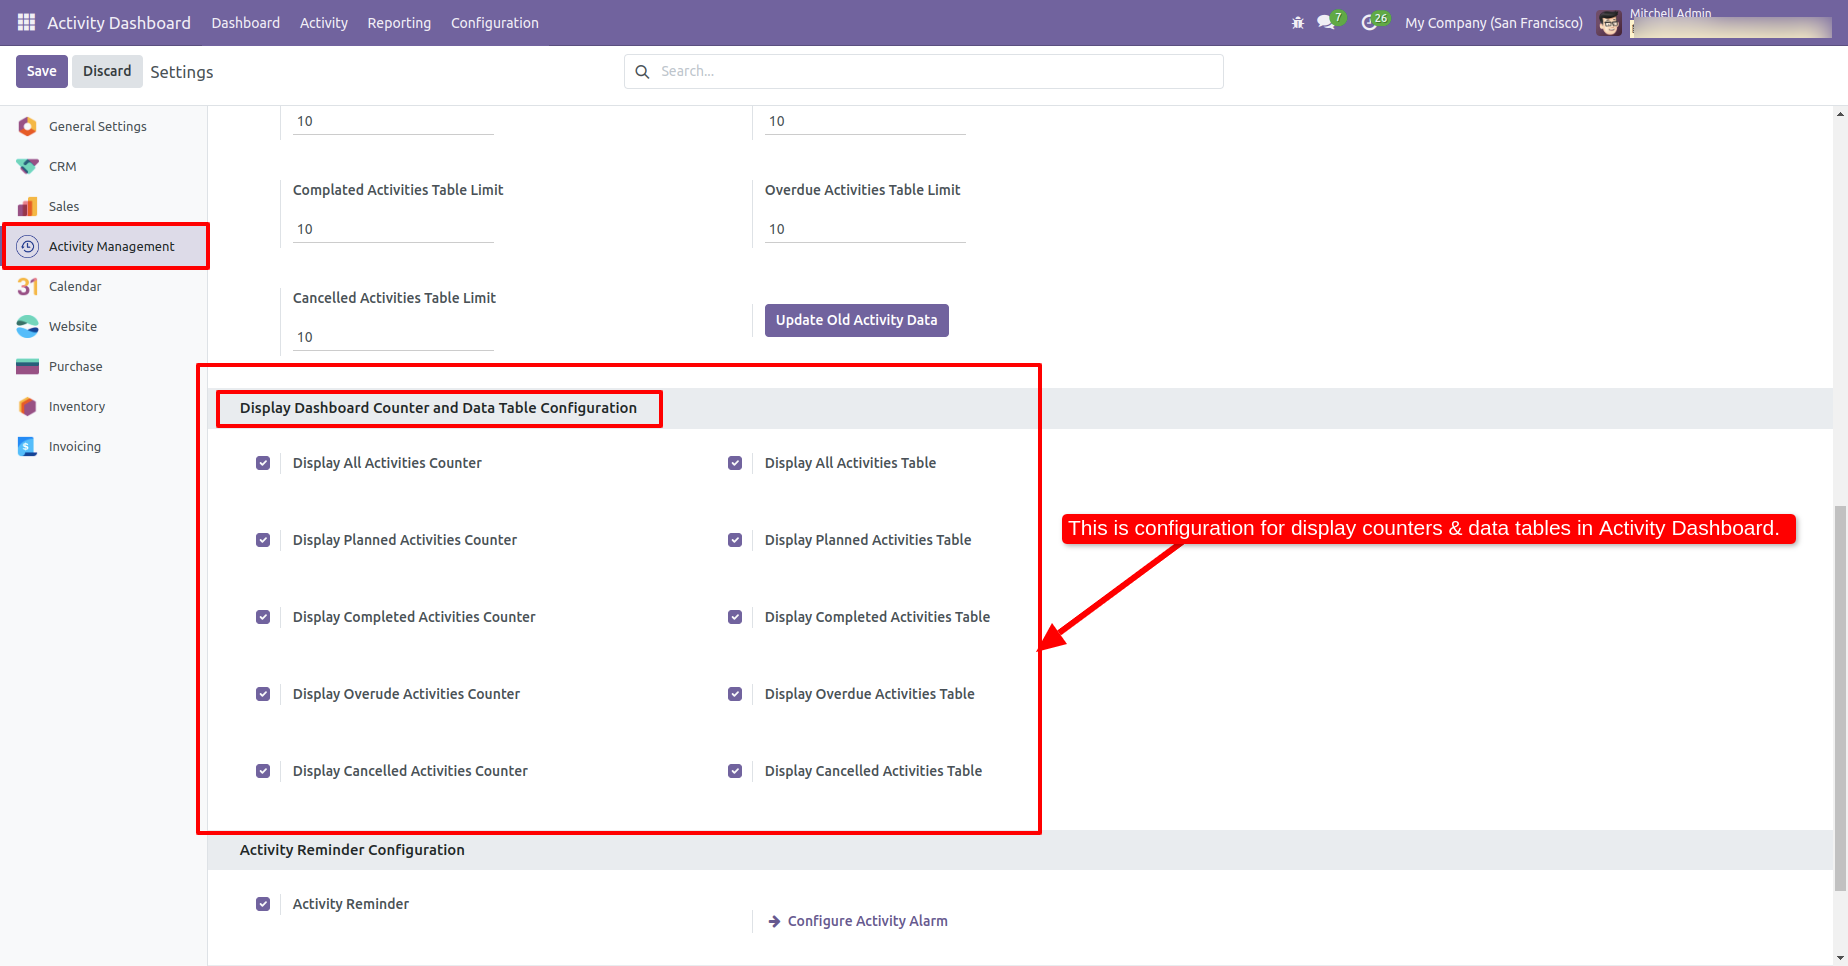This screenshot has width=1848, height=966.
Task: Open the apps grid home menu
Action: coord(26,22)
